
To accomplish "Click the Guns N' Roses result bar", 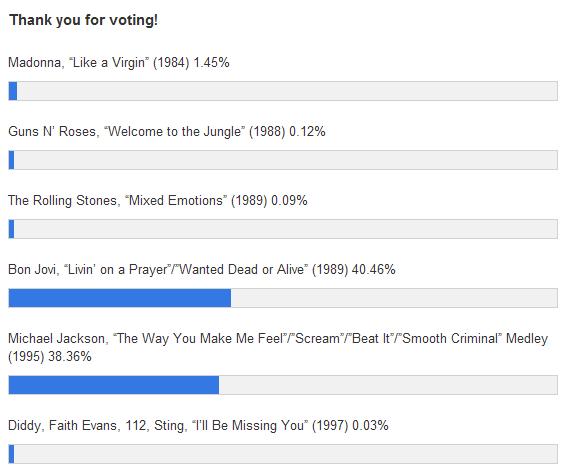I will 283,160.
